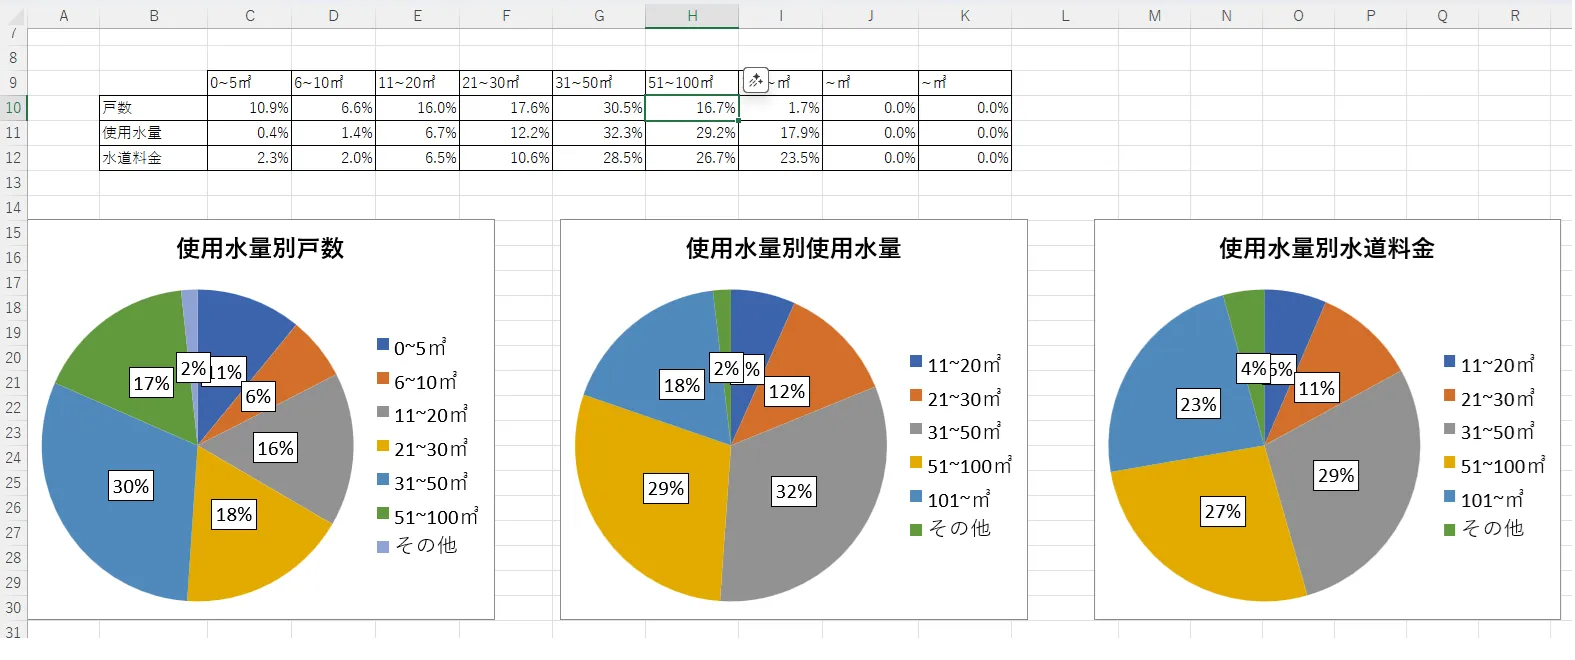Image resolution: width=1575 pixels, height=660 pixels.
Task: Click the cell showing 12.2%
Action: (x=506, y=133)
